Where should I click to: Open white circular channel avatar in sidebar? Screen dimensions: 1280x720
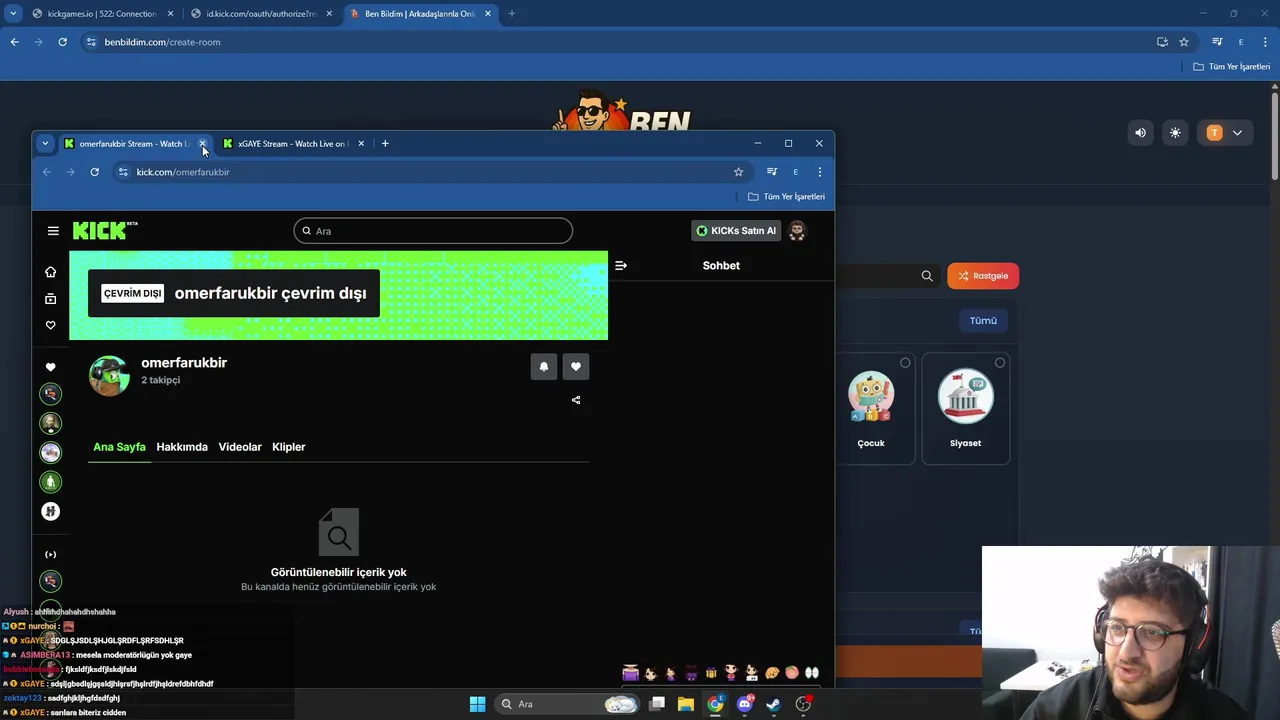(50, 511)
